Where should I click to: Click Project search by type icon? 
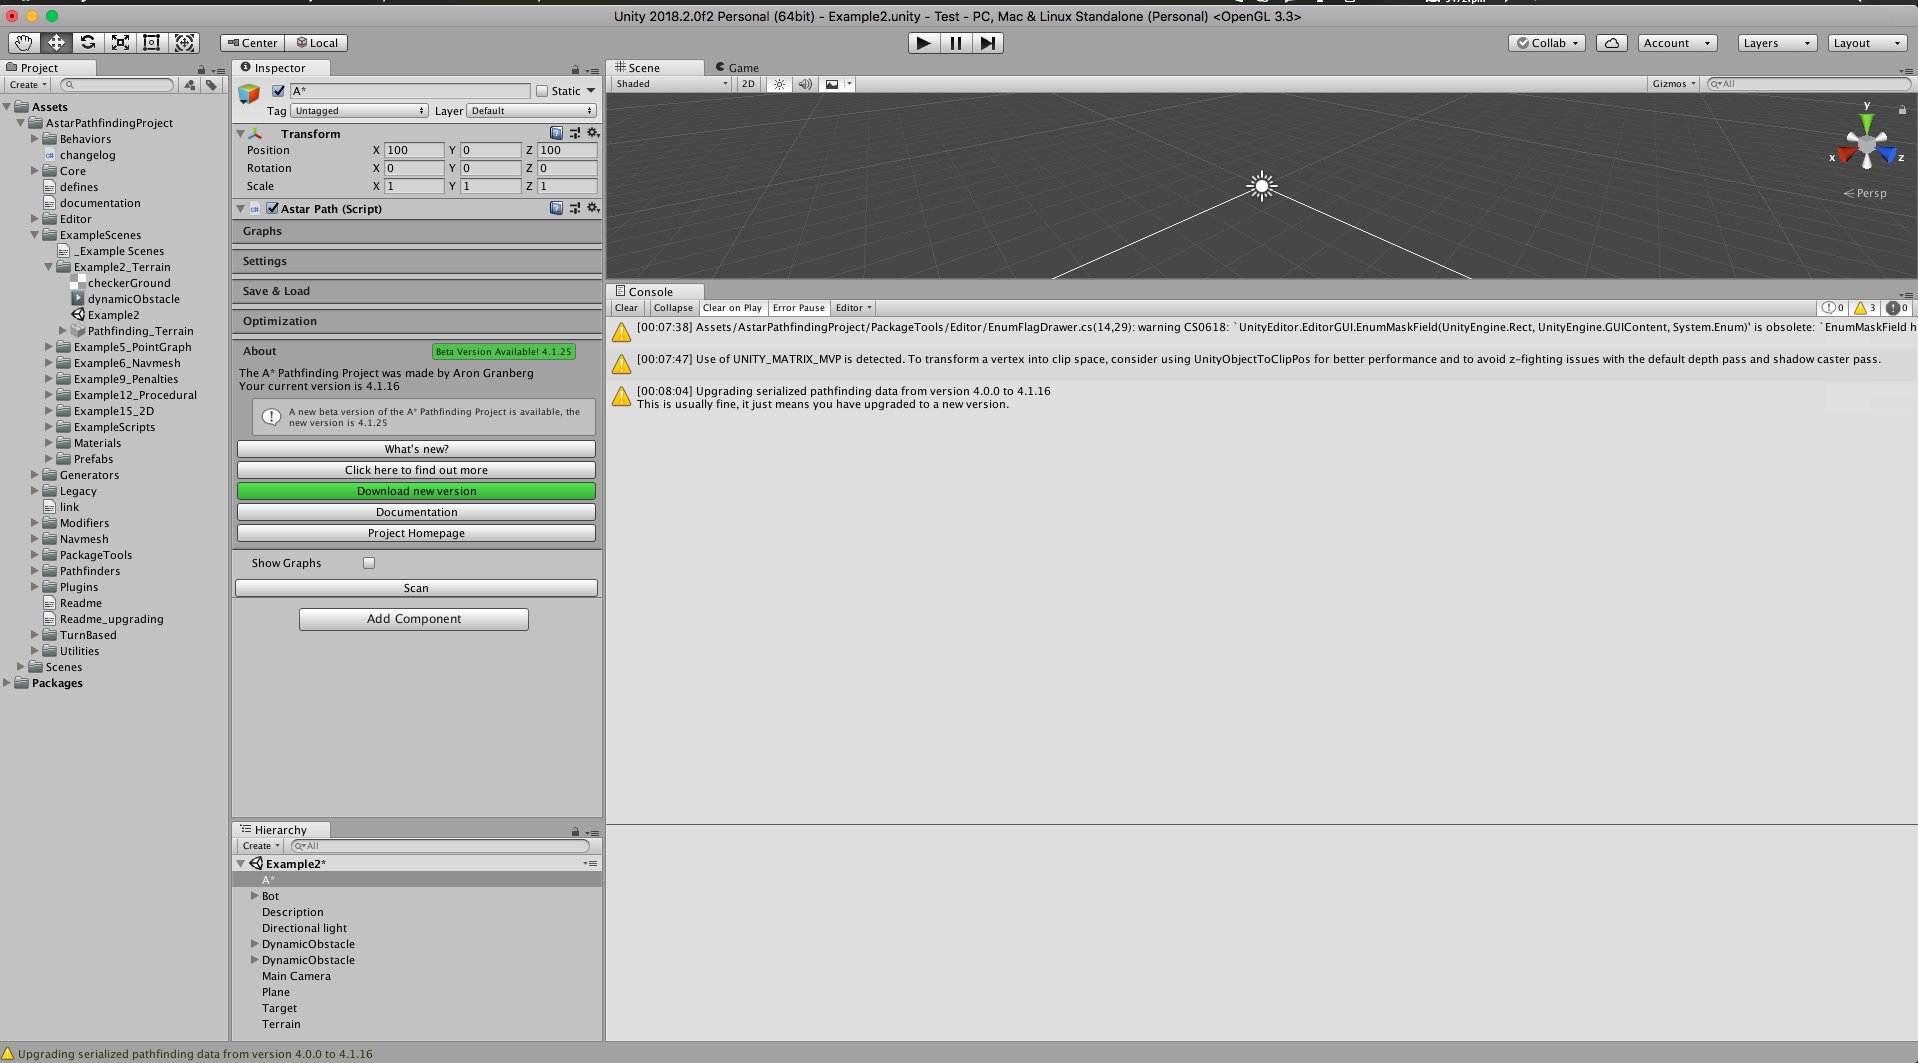point(190,85)
